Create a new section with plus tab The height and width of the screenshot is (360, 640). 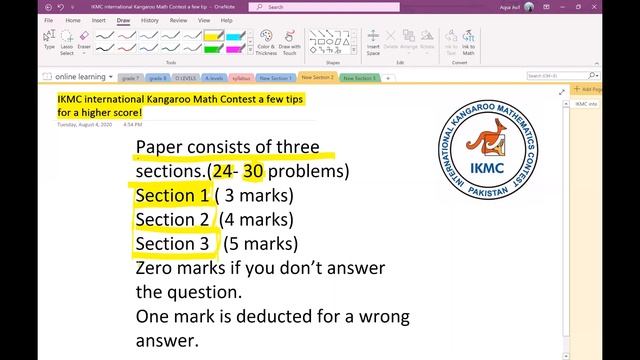pyautogui.click(x=388, y=78)
